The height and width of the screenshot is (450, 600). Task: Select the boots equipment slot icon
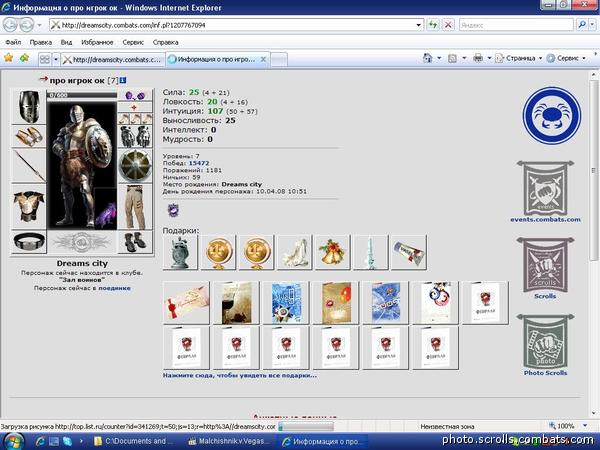point(135,242)
